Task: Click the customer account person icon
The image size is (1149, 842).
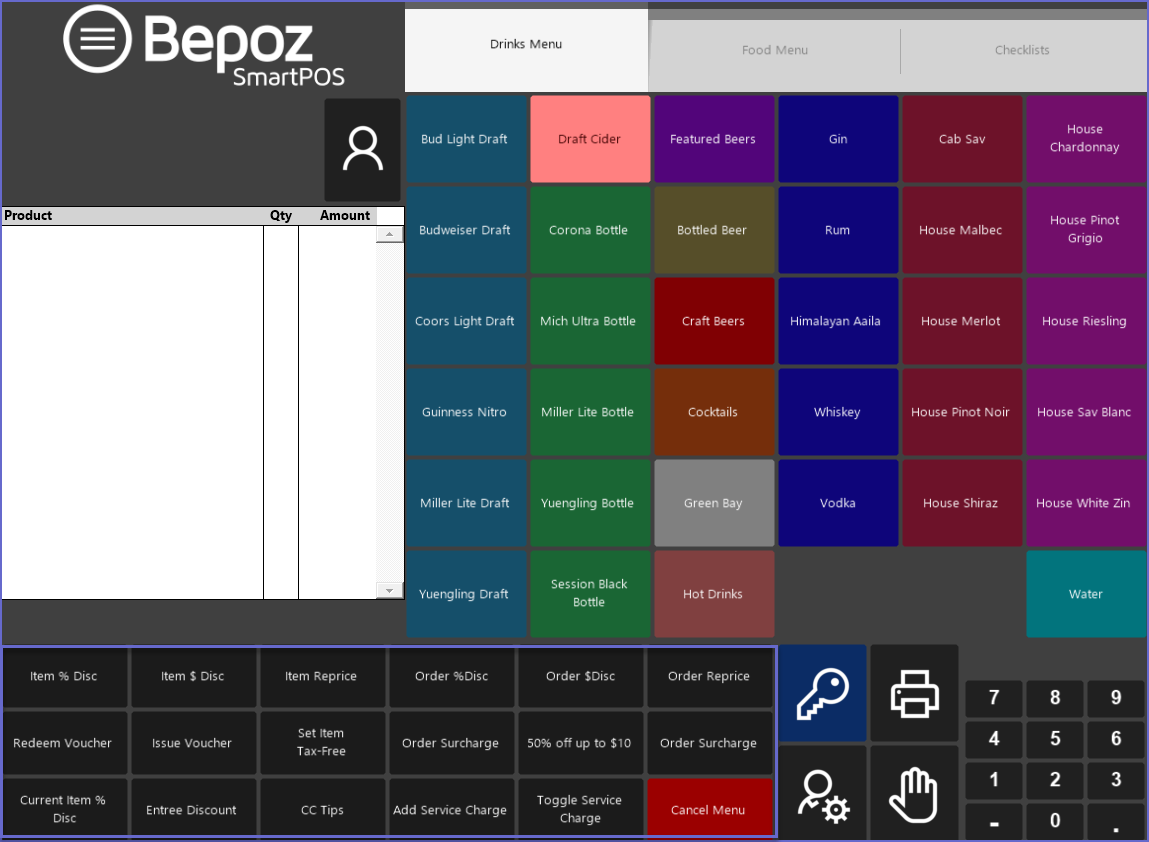Action: click(362, 150)
